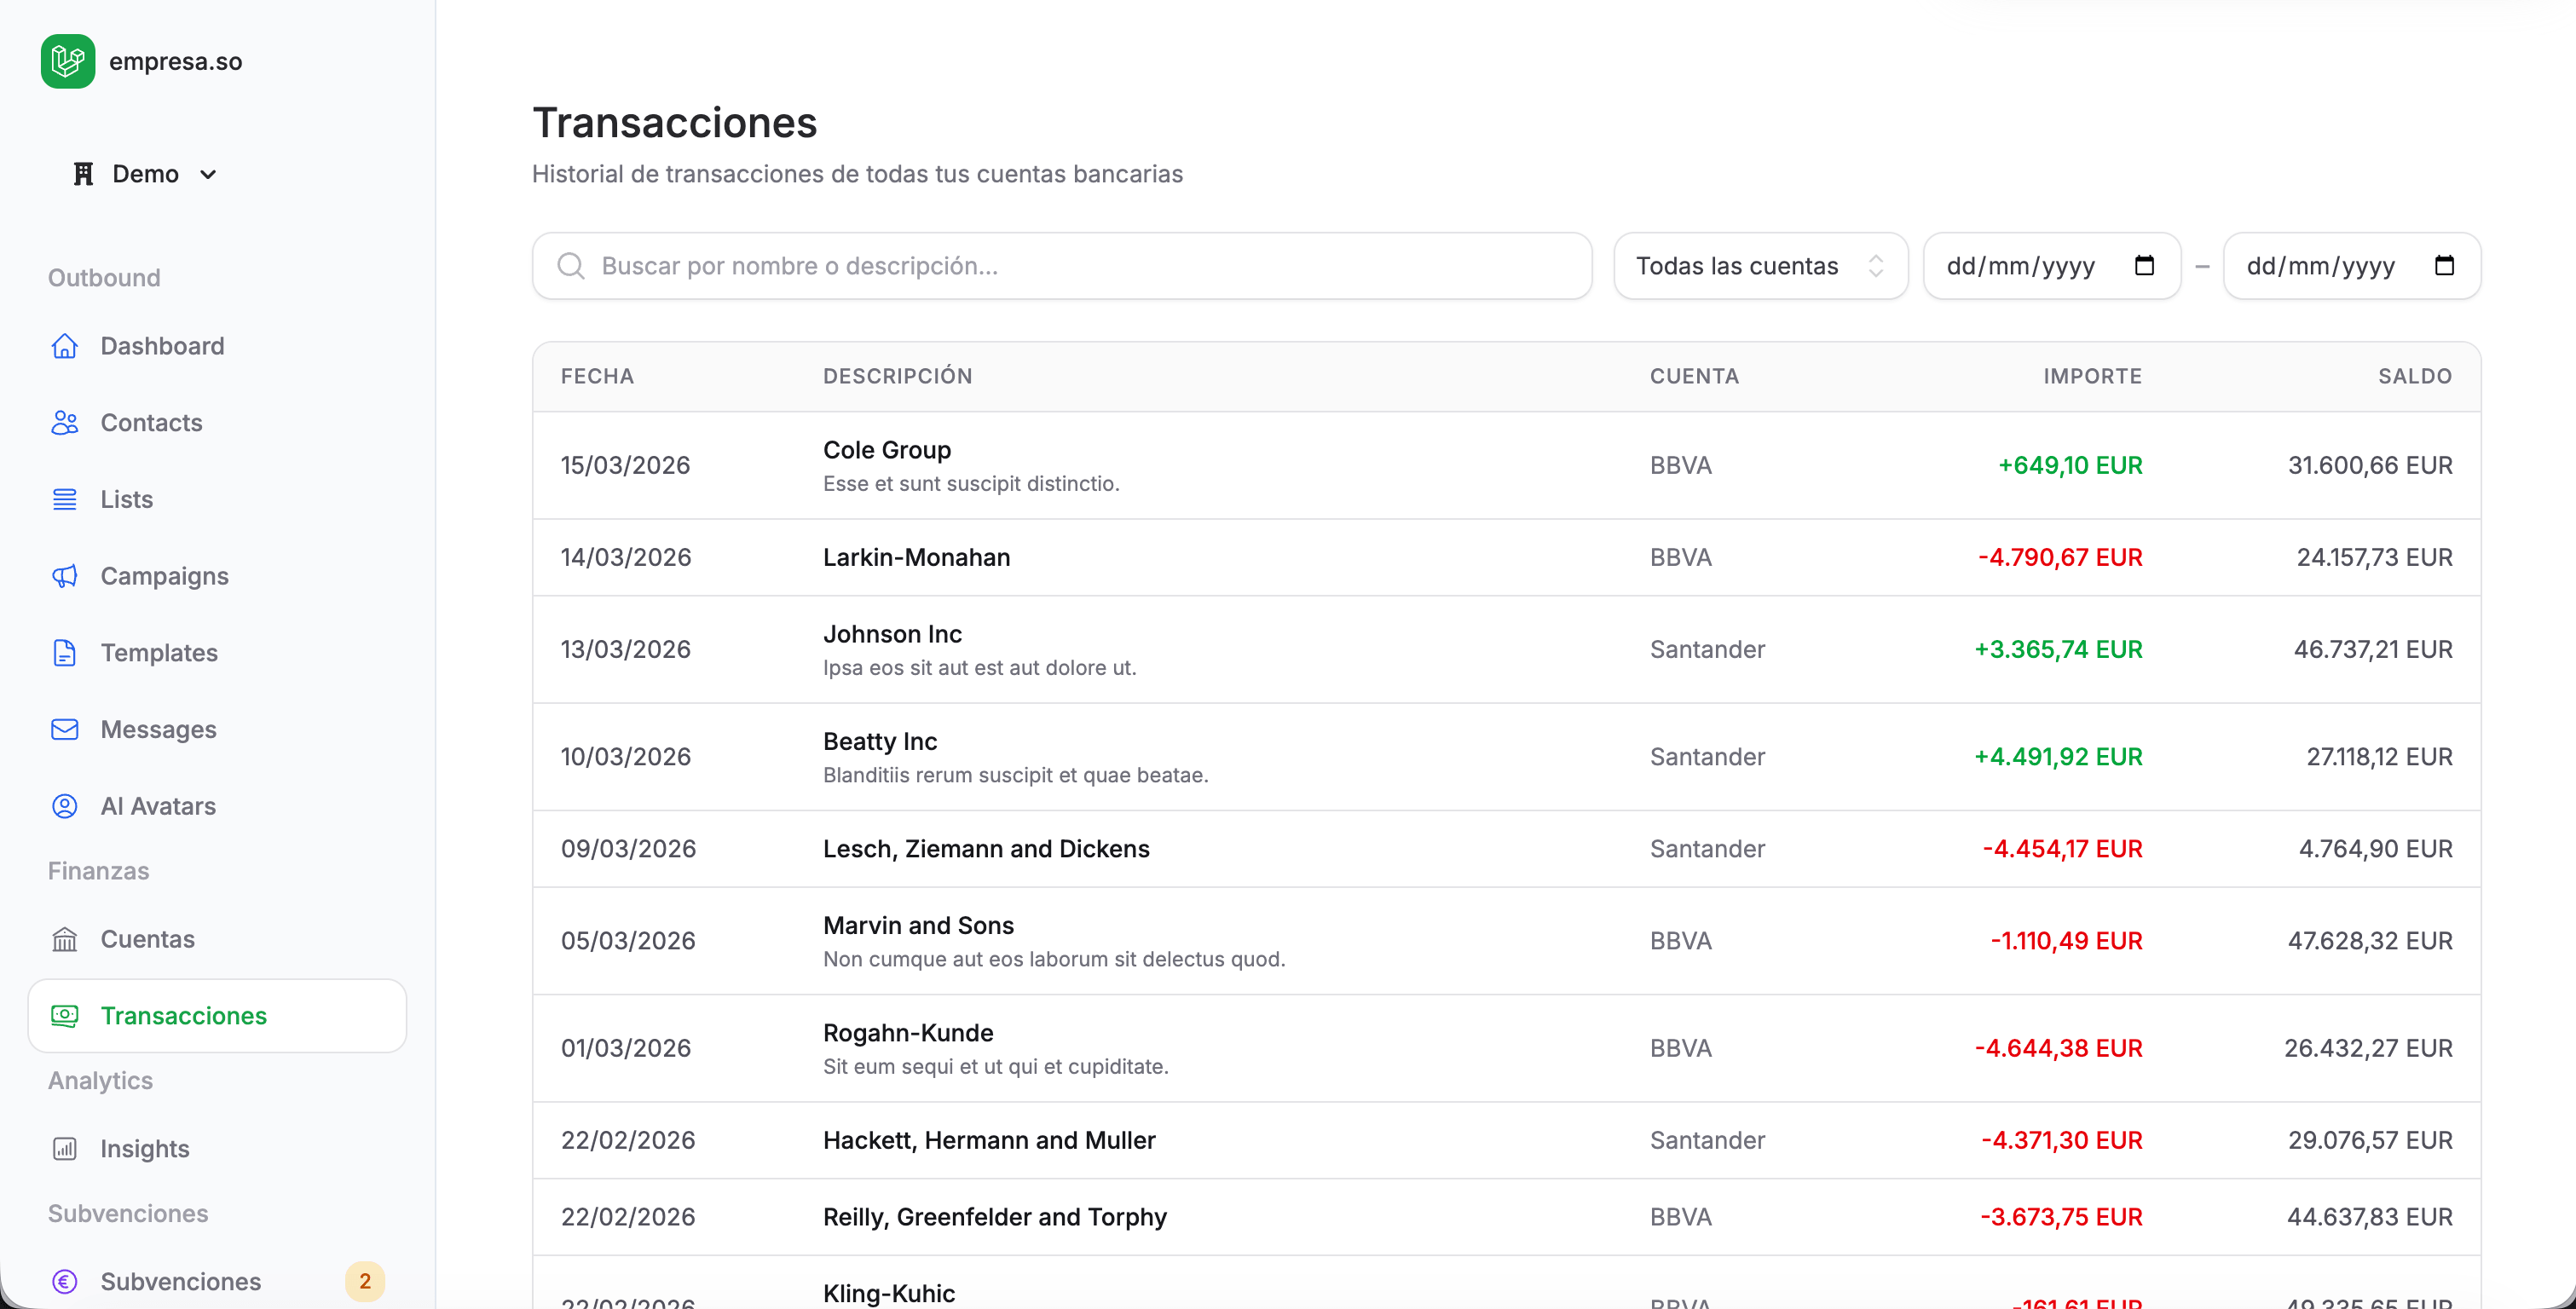
Task: Click the Contacts people icon
Action: 65,423
